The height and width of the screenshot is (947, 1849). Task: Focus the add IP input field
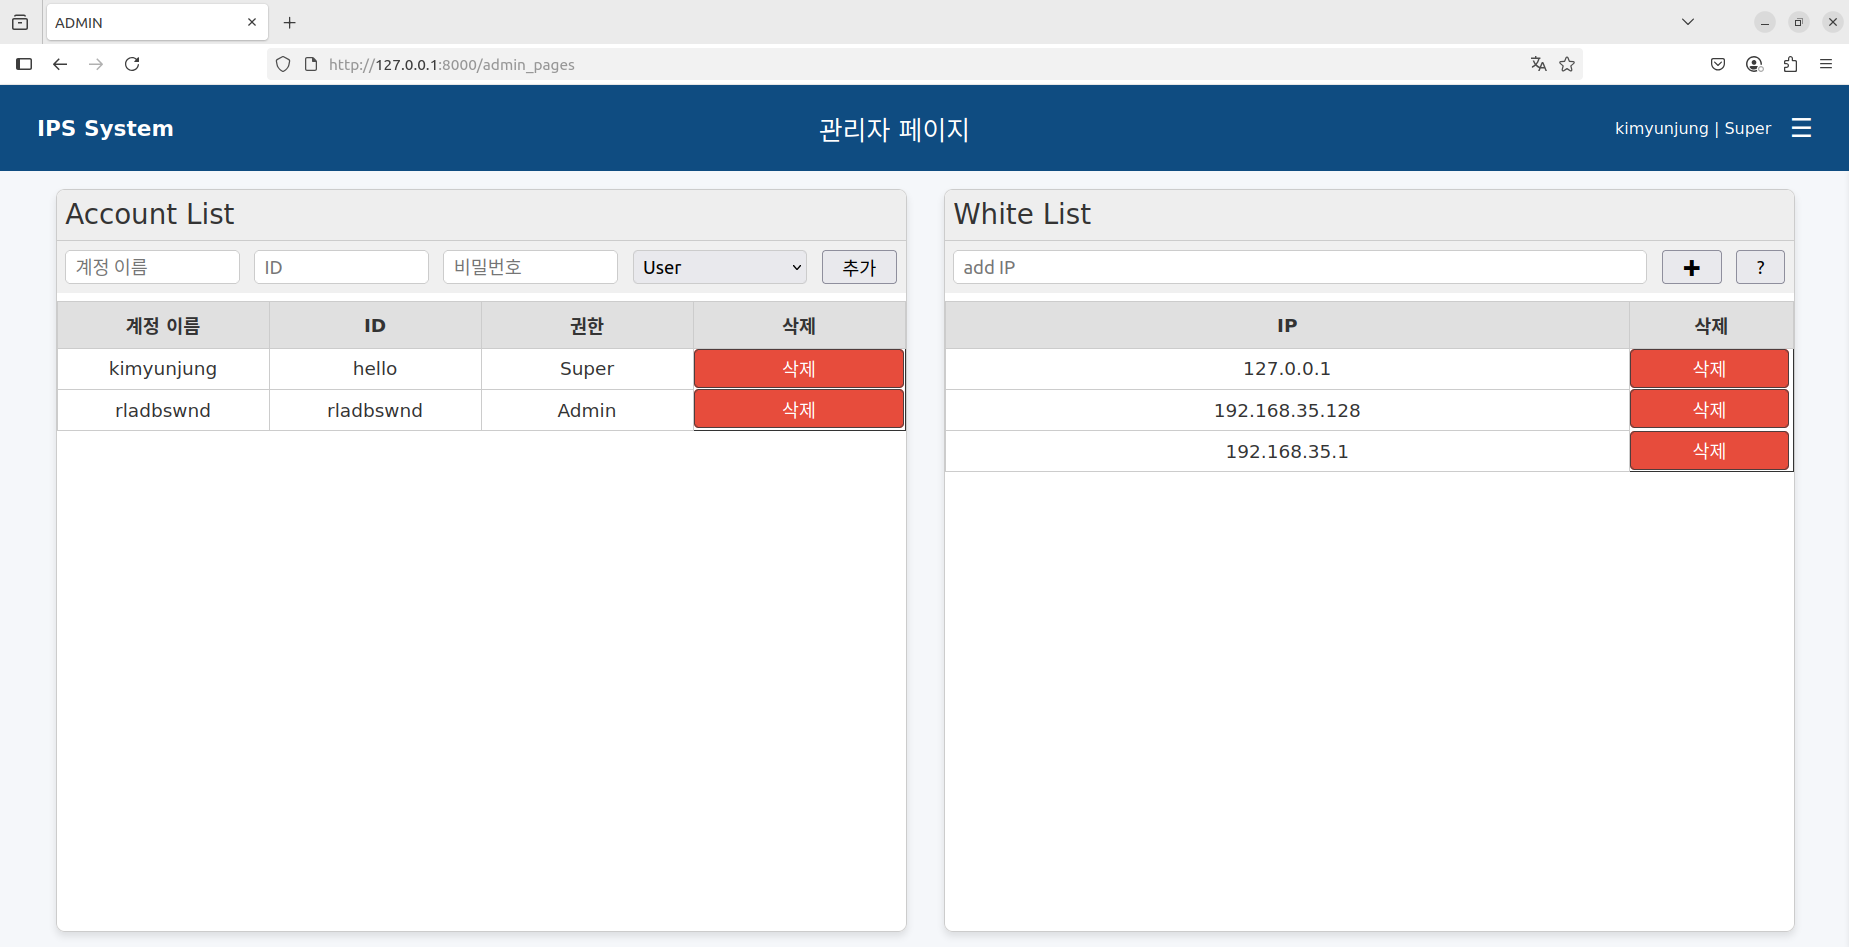[1299, 267]
